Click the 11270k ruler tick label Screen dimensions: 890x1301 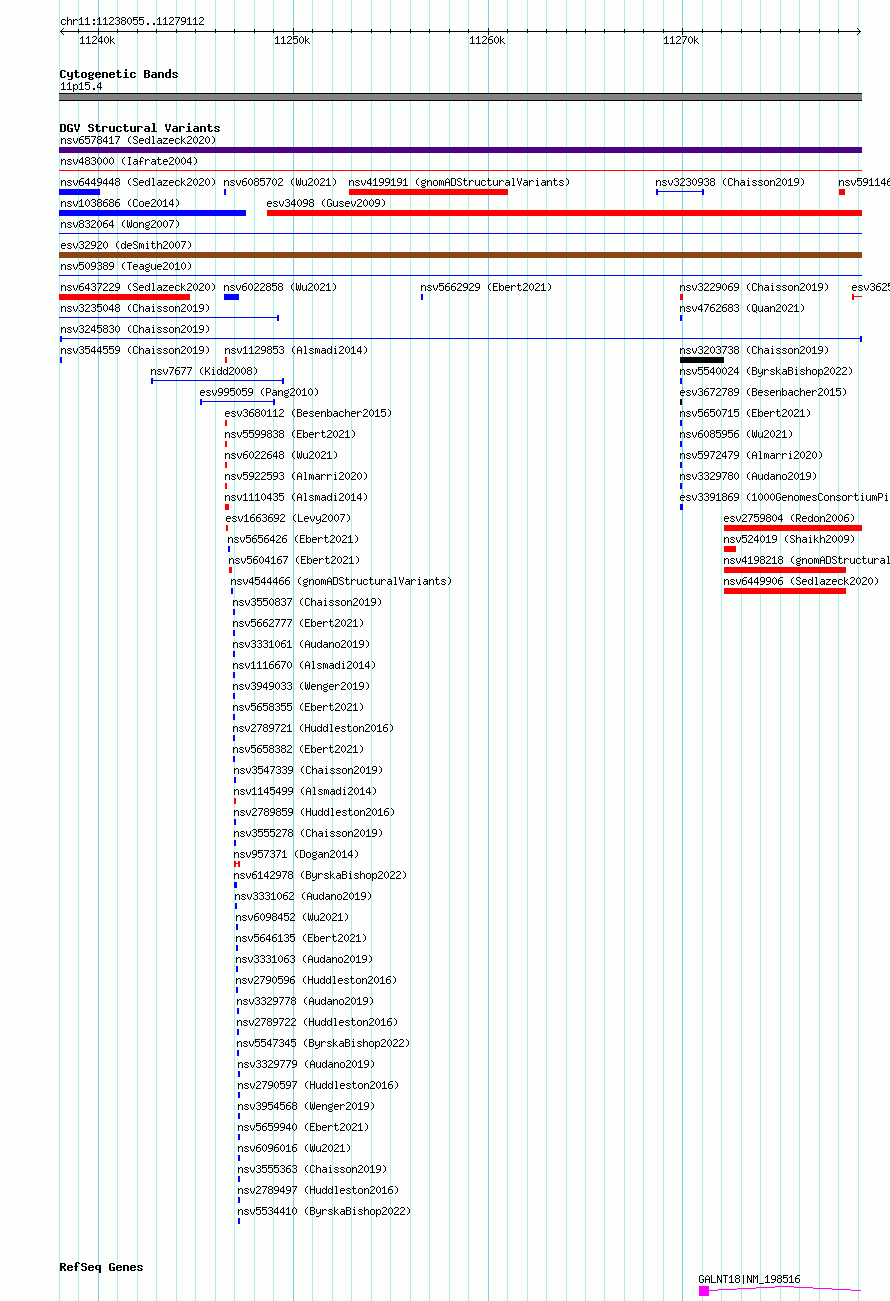pos(681,40)
